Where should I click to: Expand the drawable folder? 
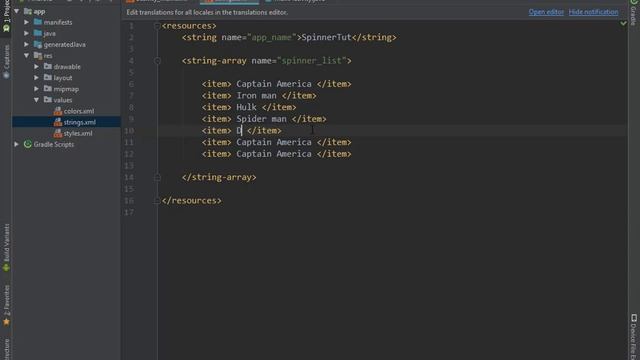pyautogui.click(x=37, y=66)
